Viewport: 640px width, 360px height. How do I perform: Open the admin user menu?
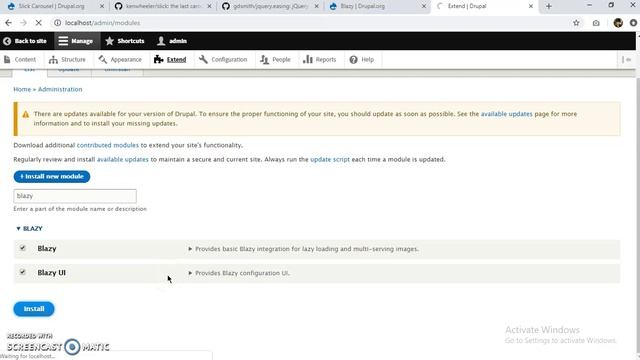pyautogui.click(x=172, y=41)
